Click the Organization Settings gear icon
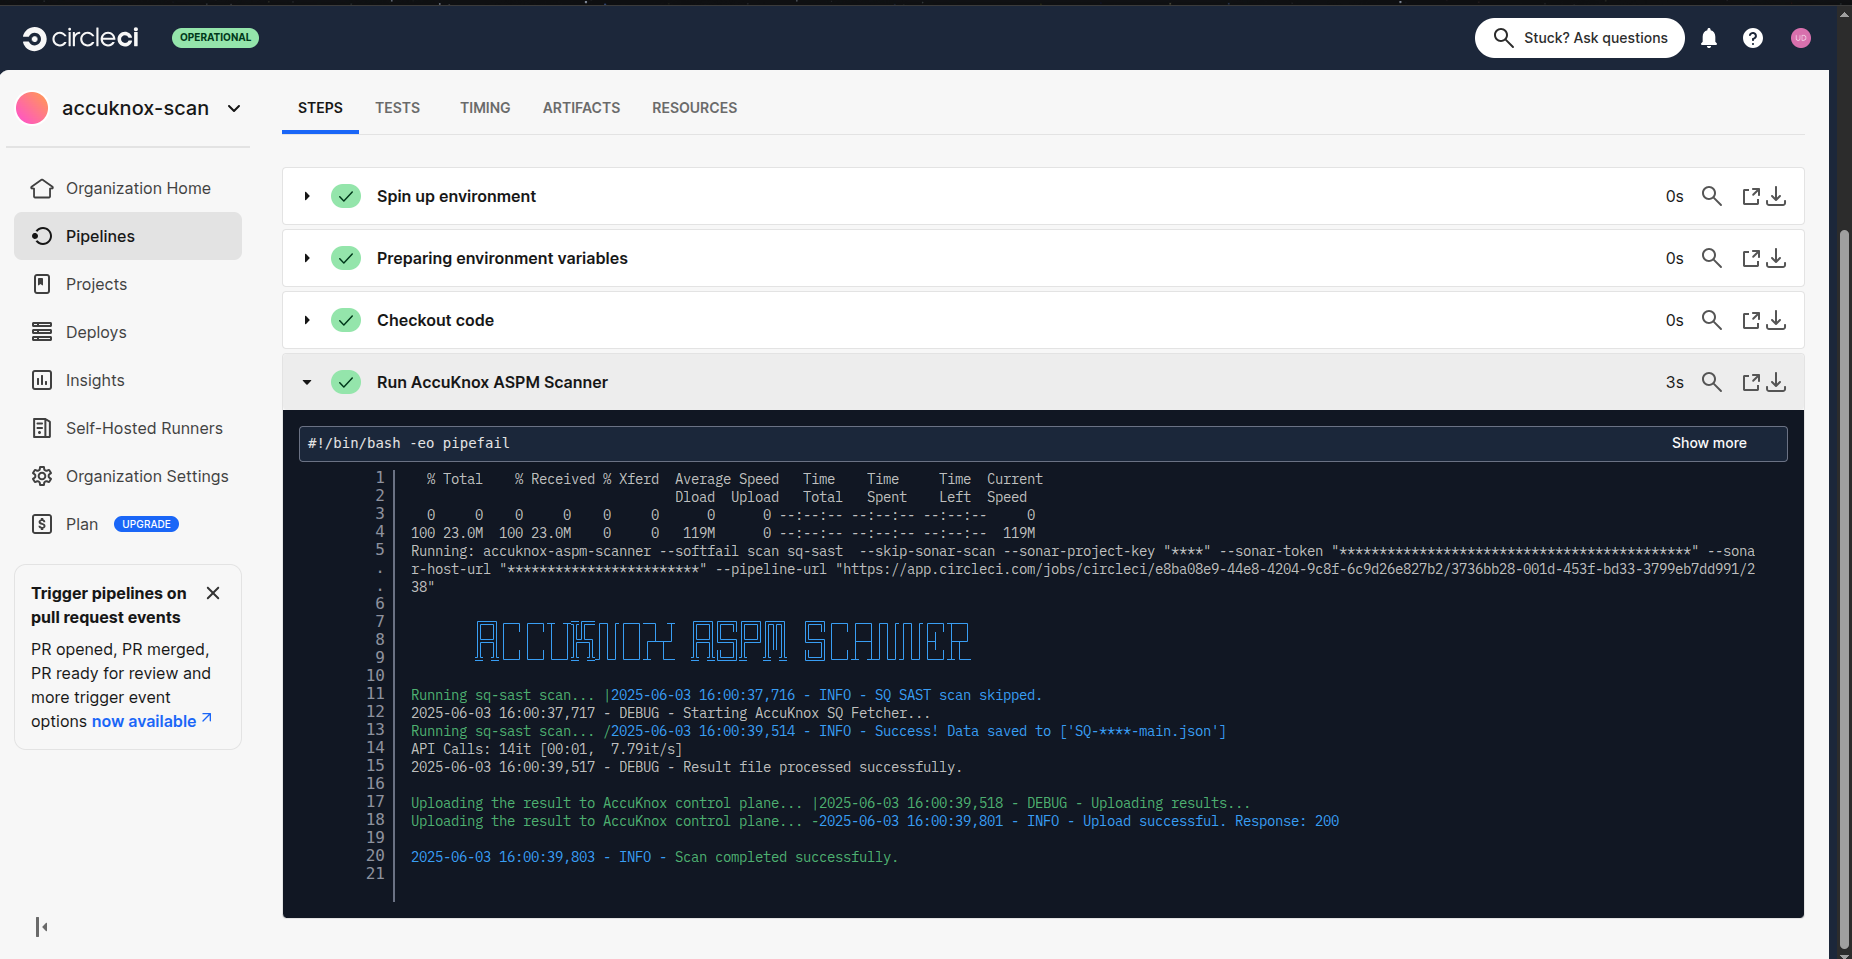This screenshot has width=1852, height=959. [x=42, y=476]
